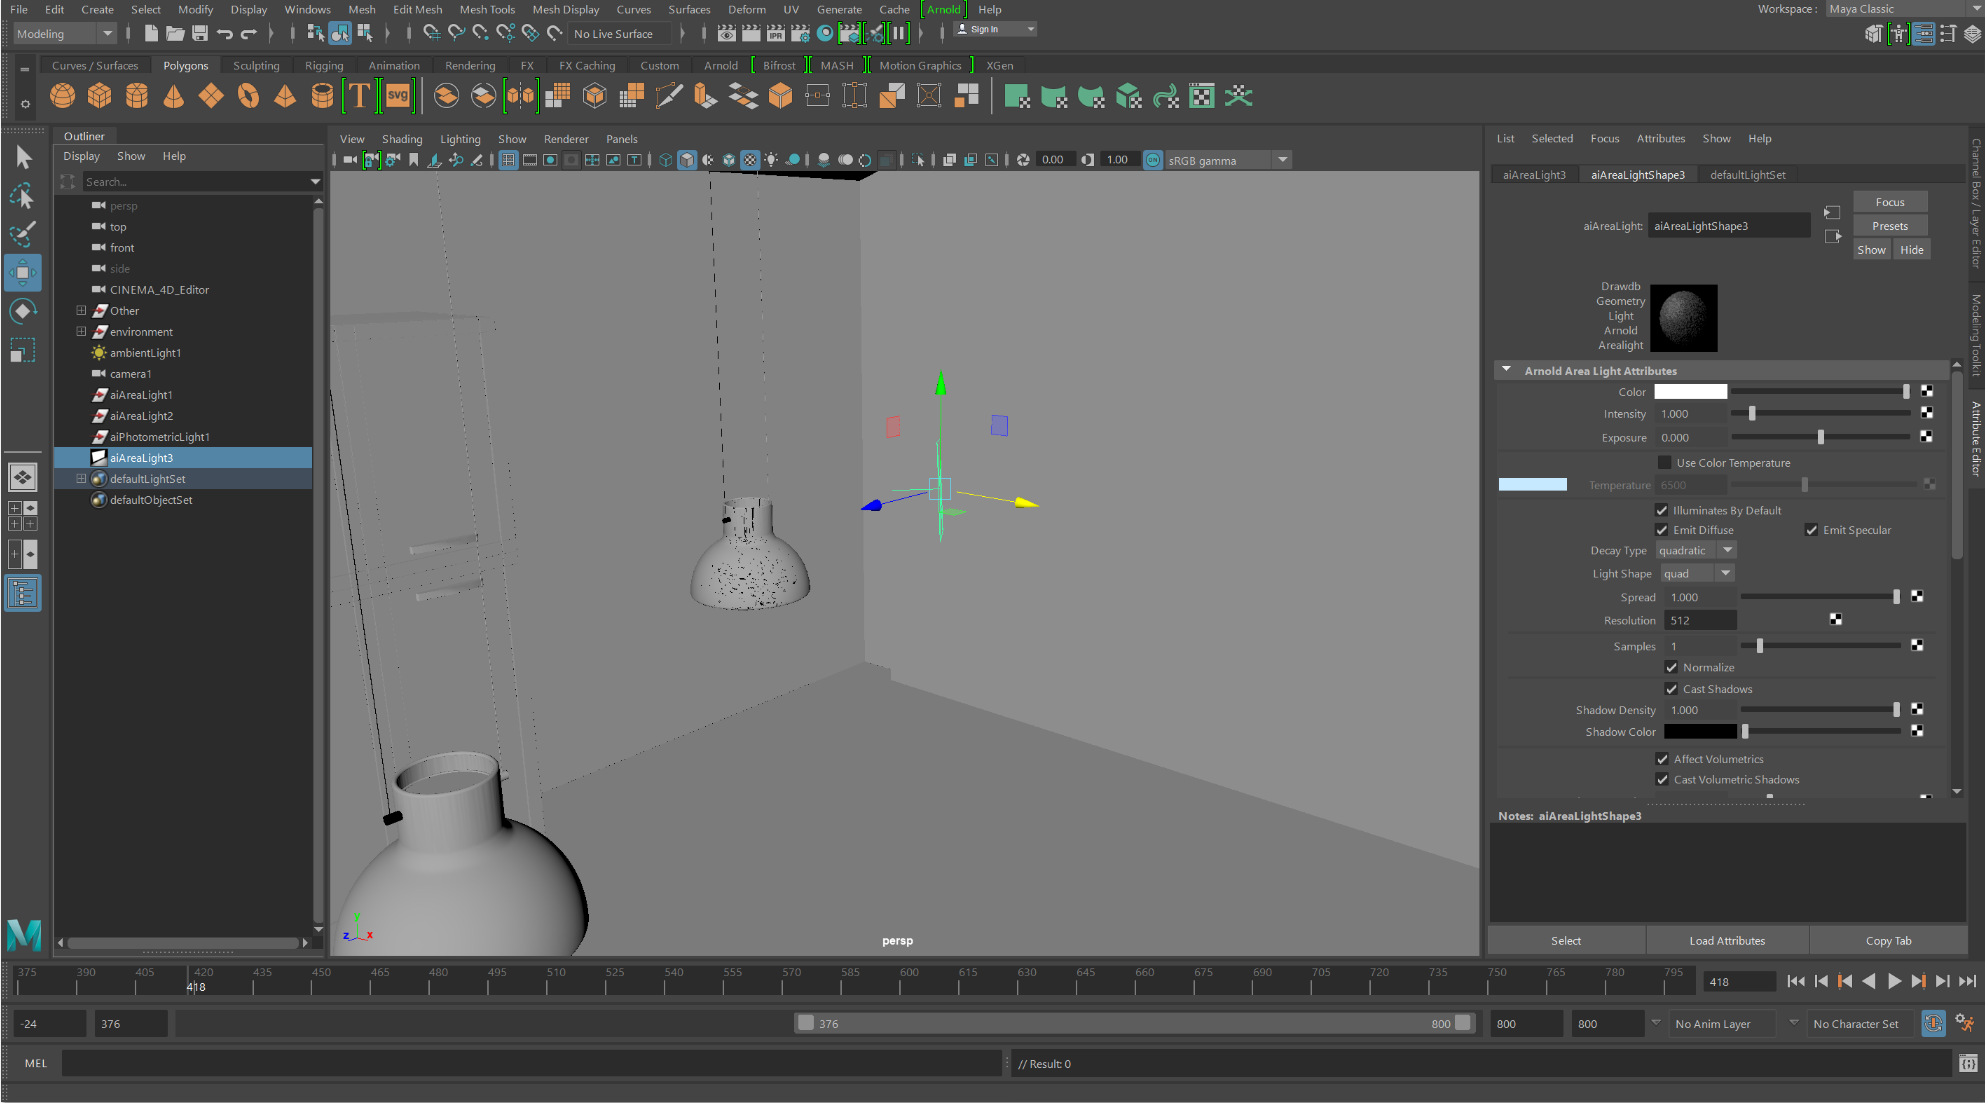This screenshot has height=1103, width=1985.
Task: Open the Decay Type quadratic dropdown
Action: point(1696,550)
